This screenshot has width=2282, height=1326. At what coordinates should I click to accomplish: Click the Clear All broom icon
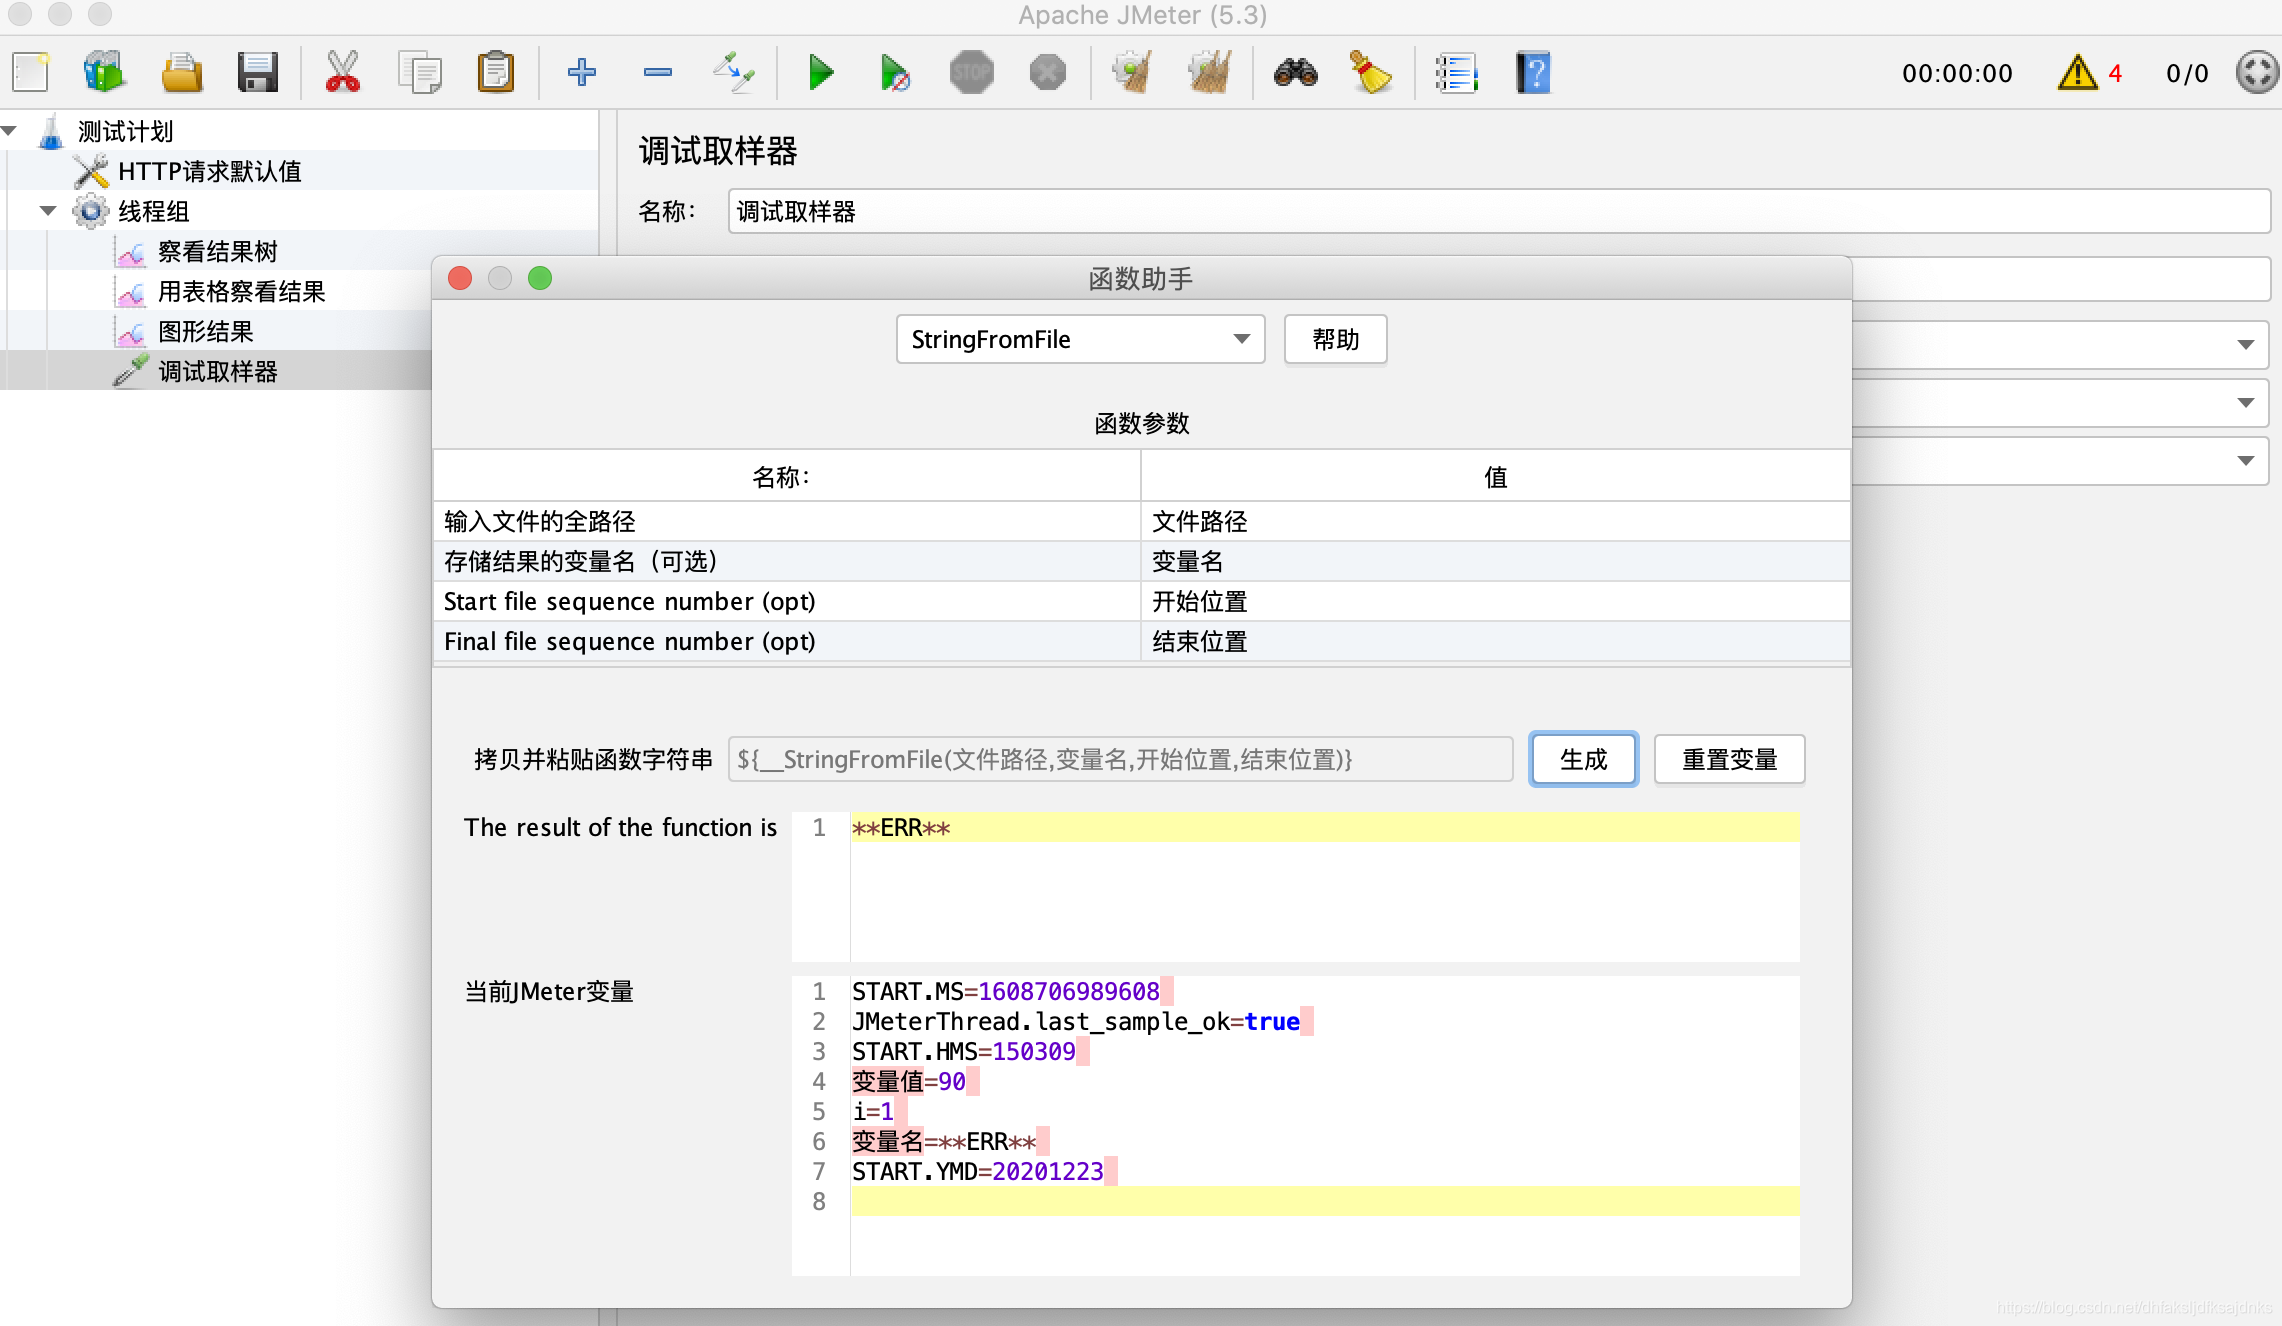1209,73
